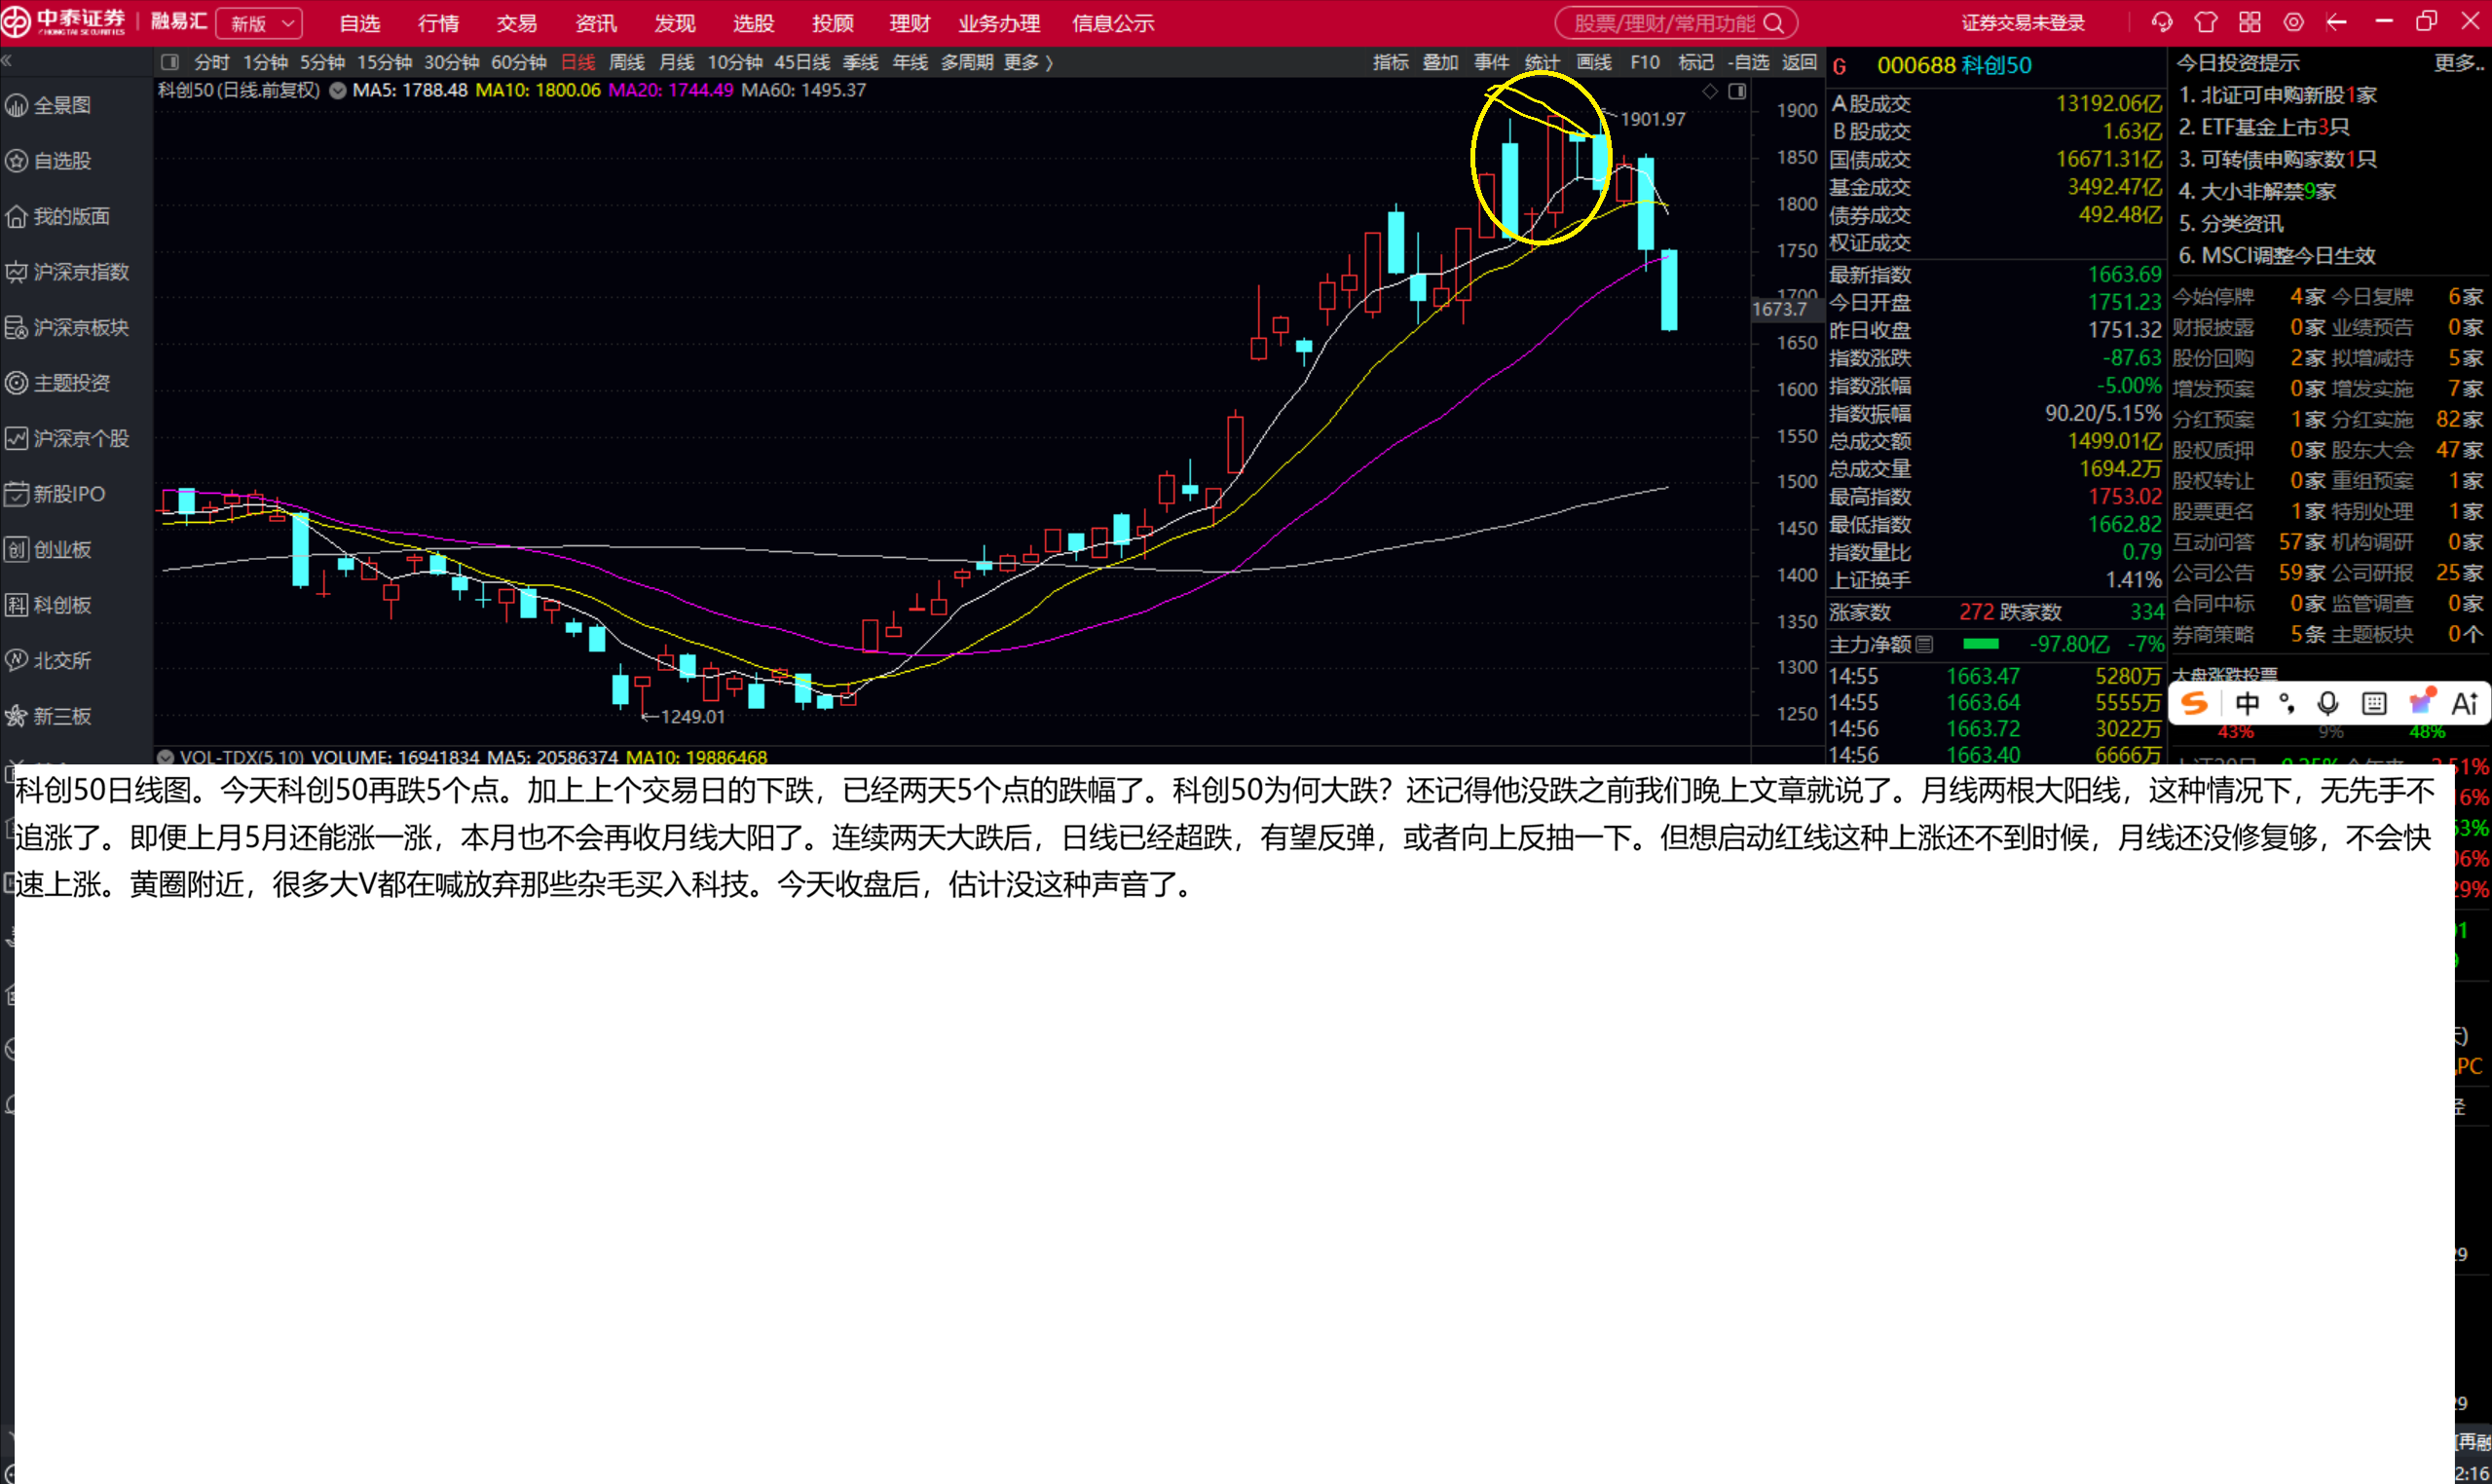Toggle the chart side panel icon

(x=1738, y=91)
